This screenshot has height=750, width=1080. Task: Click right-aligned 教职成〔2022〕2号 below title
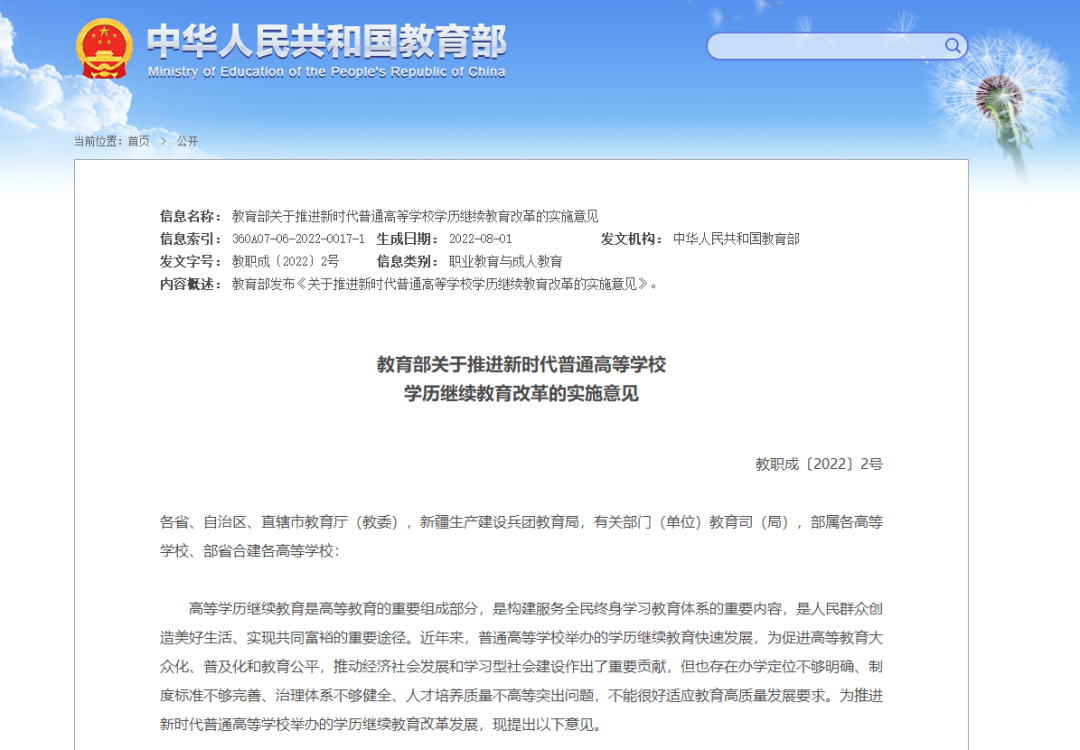[819, 464]
